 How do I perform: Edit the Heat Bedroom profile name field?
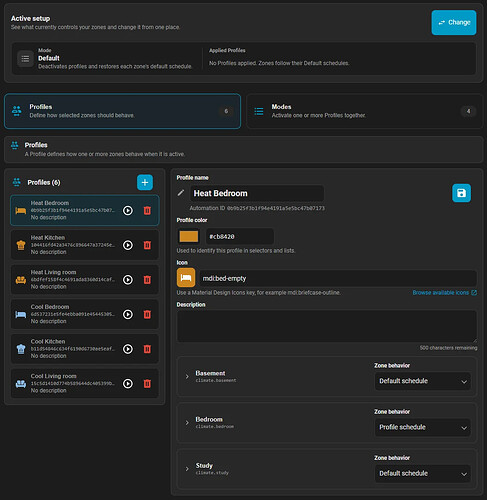257,193
